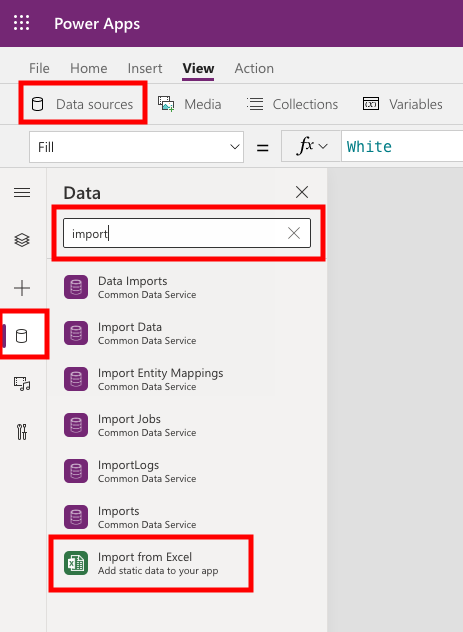Open Collections from the ribbon
This screenshot has height=632, width=463.
pyautogui.click(x=293, y=104)
